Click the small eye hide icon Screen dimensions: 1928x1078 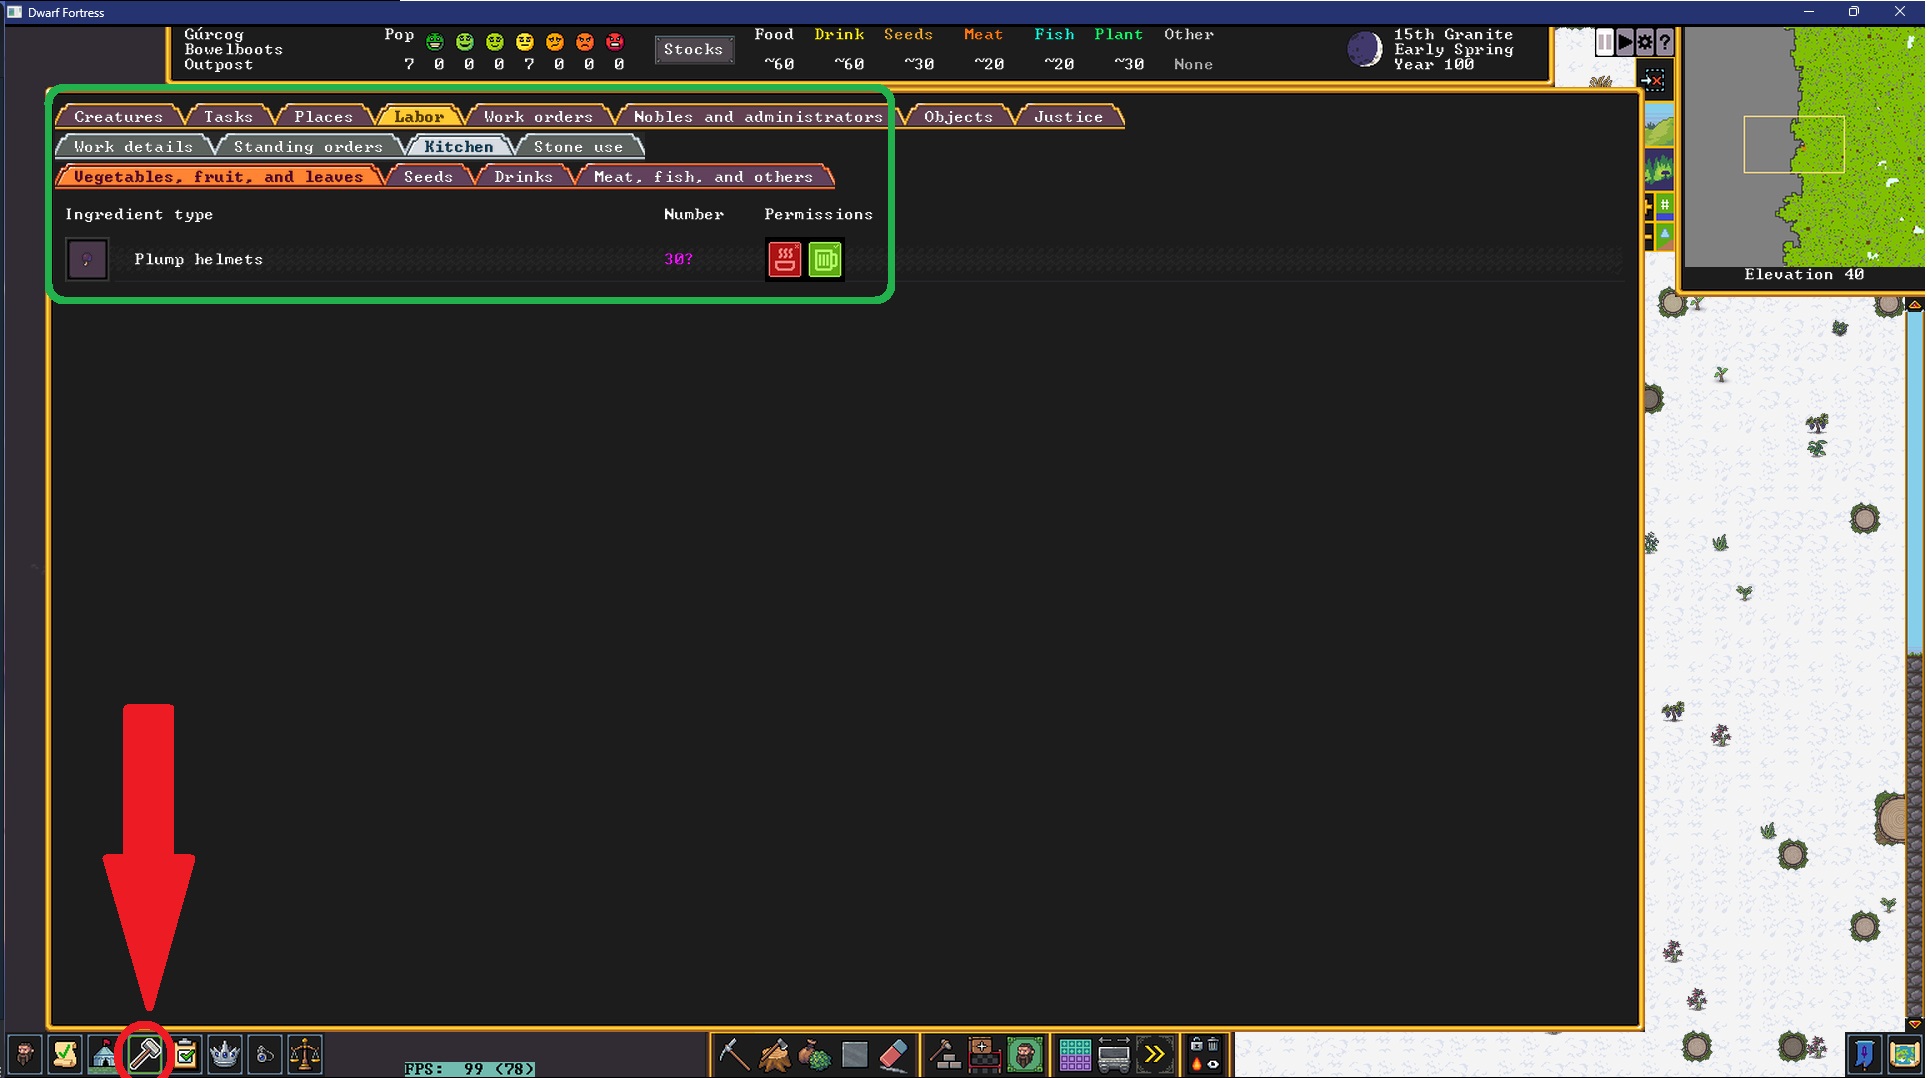pyautogui.click(x=1213, y=1064)
